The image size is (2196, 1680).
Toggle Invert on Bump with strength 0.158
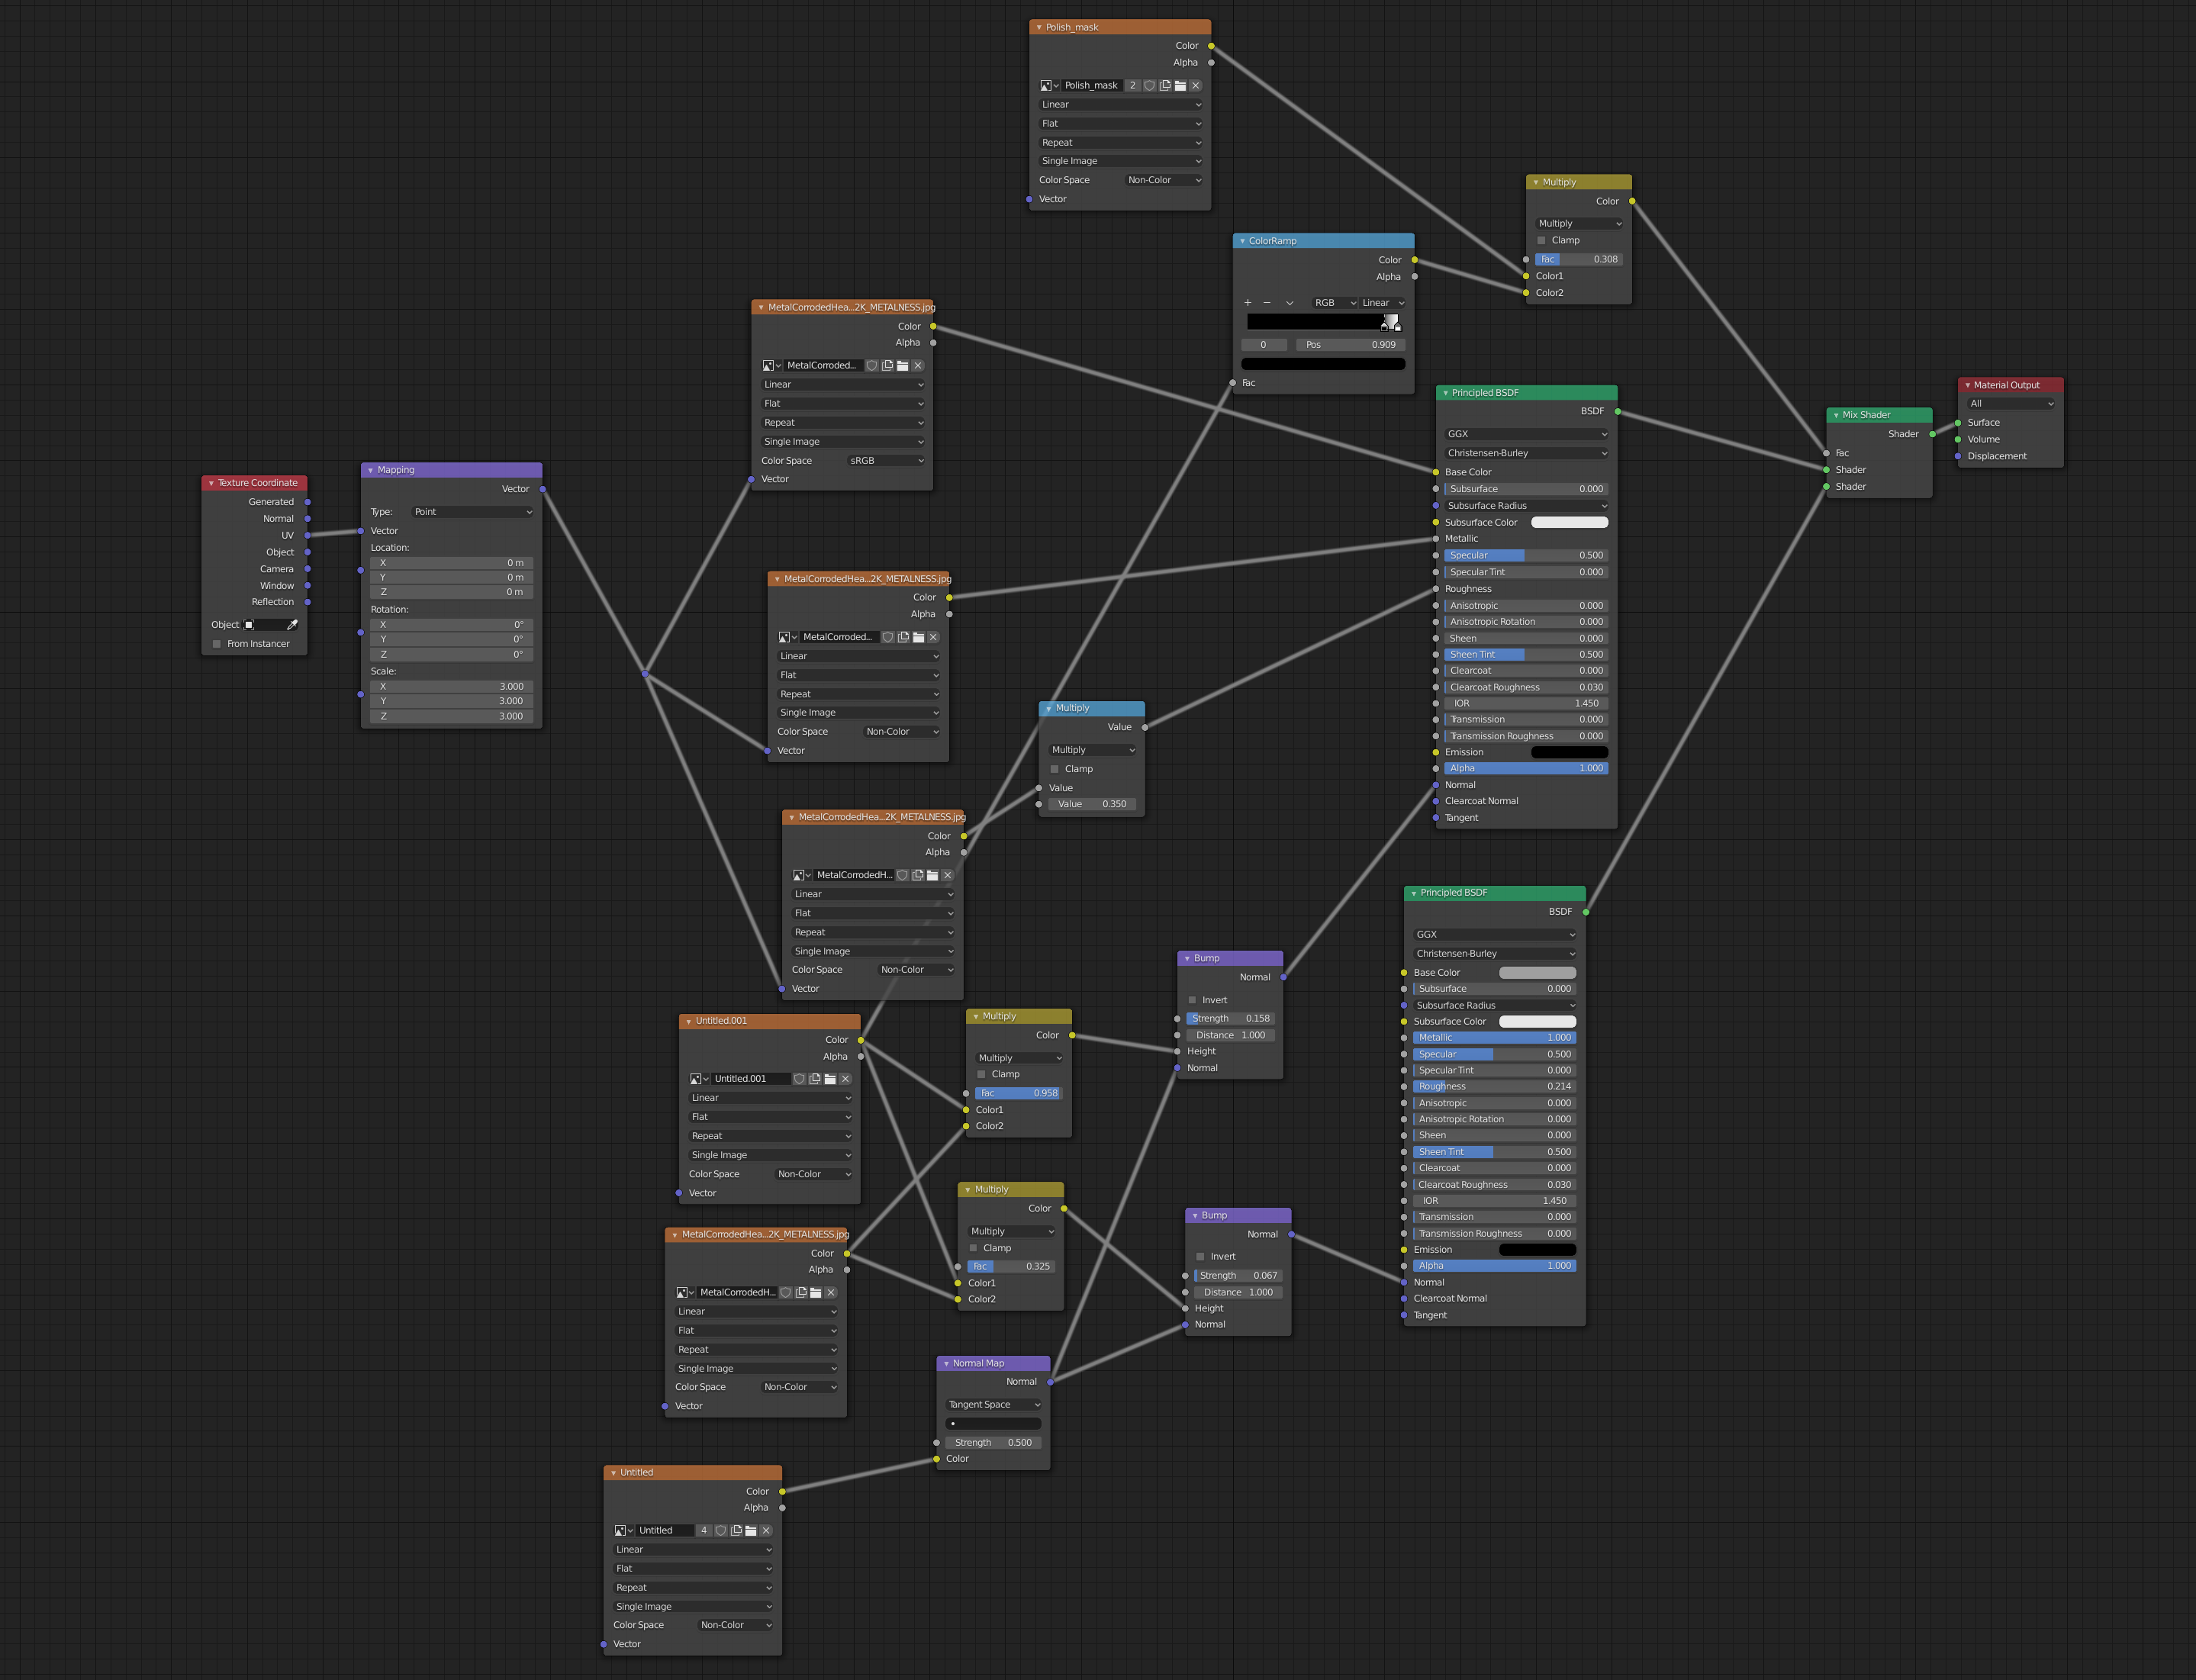click(x=1192, y=1000)
